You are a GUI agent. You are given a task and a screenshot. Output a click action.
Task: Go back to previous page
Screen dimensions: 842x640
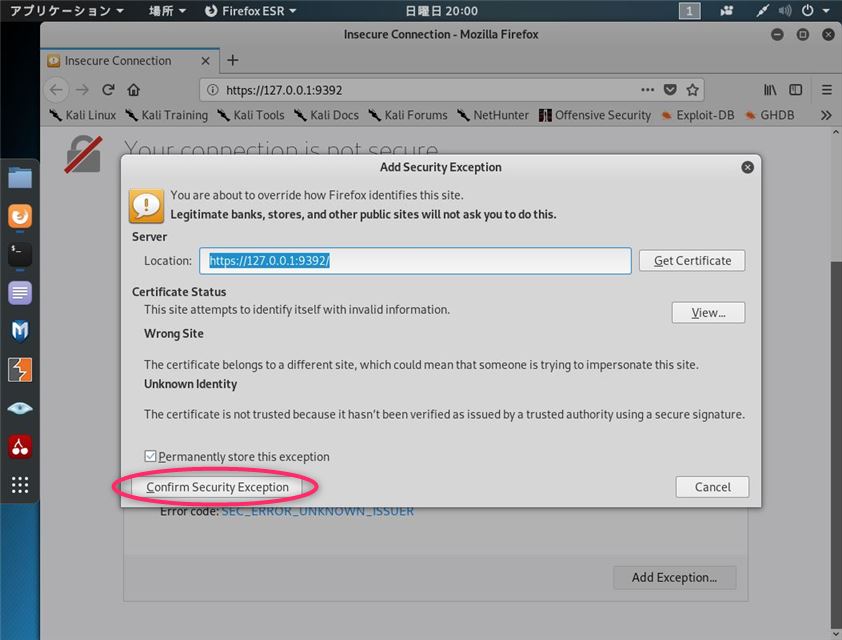click(56, 90)
